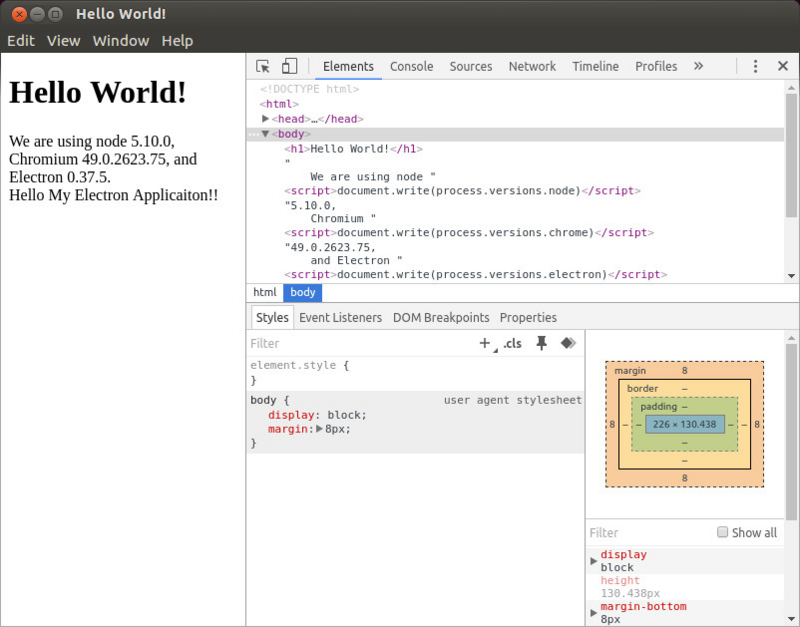Select the html breadcrumb
The image size is (800, 627).
click(x=265, y=292)
